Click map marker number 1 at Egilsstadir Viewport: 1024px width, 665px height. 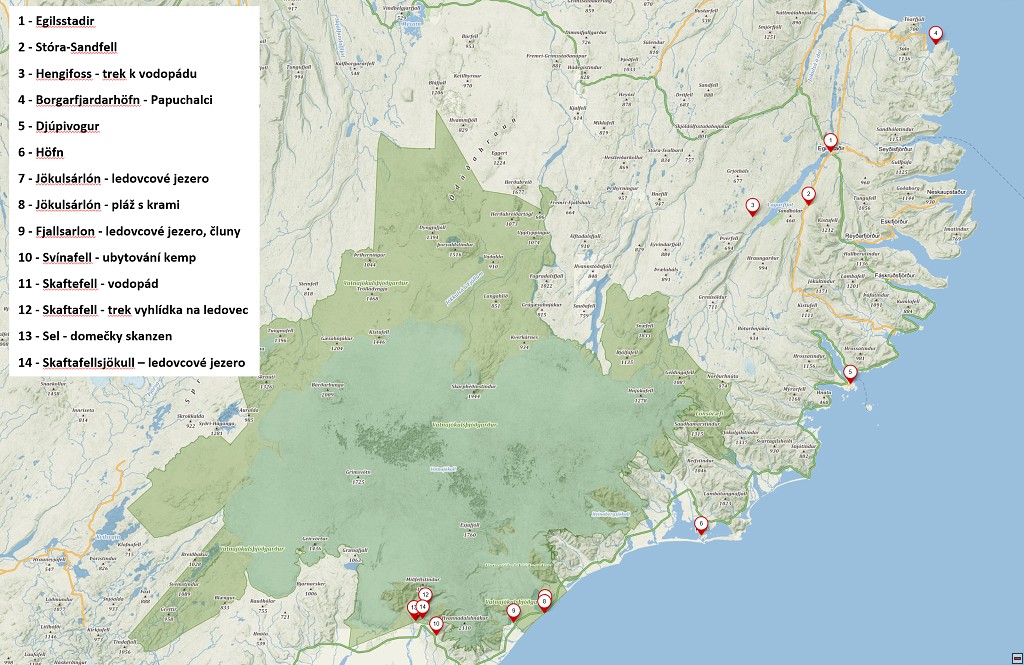(829, 140)
